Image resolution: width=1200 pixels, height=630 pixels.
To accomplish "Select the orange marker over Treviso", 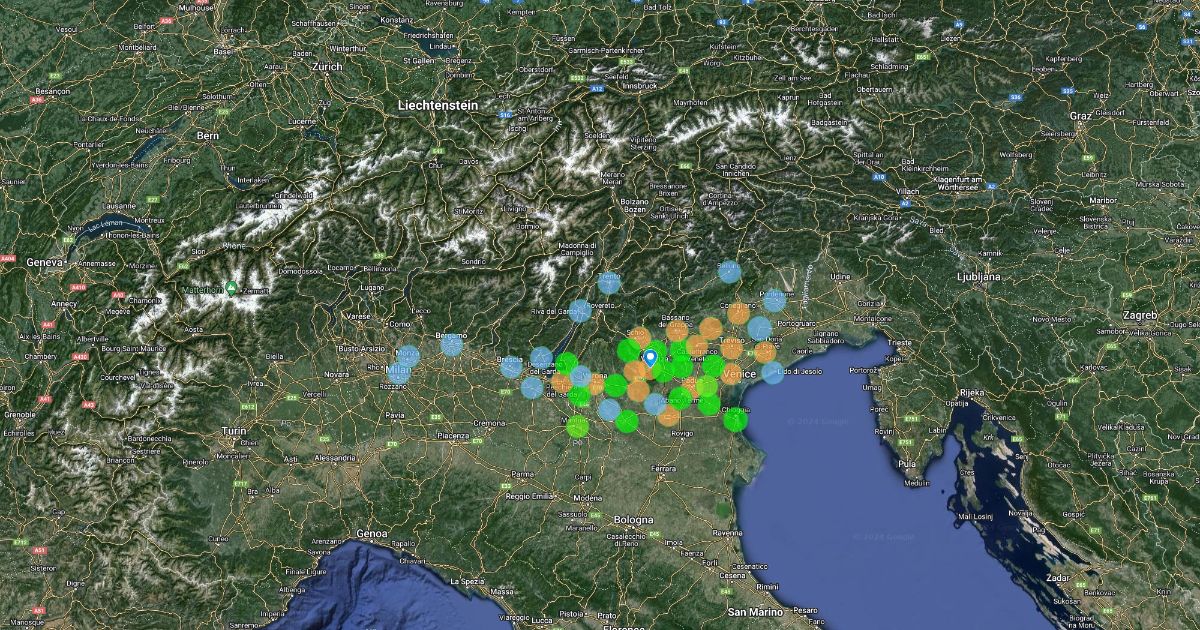I will click(x=732, y=348).
